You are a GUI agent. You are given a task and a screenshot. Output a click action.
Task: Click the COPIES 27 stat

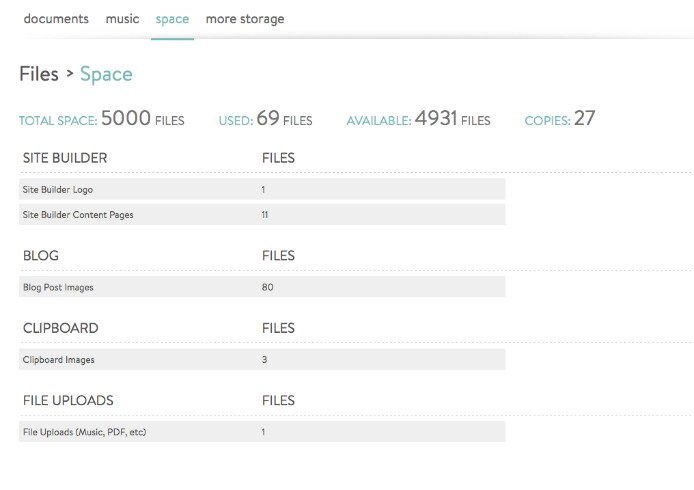pos(560,119)
